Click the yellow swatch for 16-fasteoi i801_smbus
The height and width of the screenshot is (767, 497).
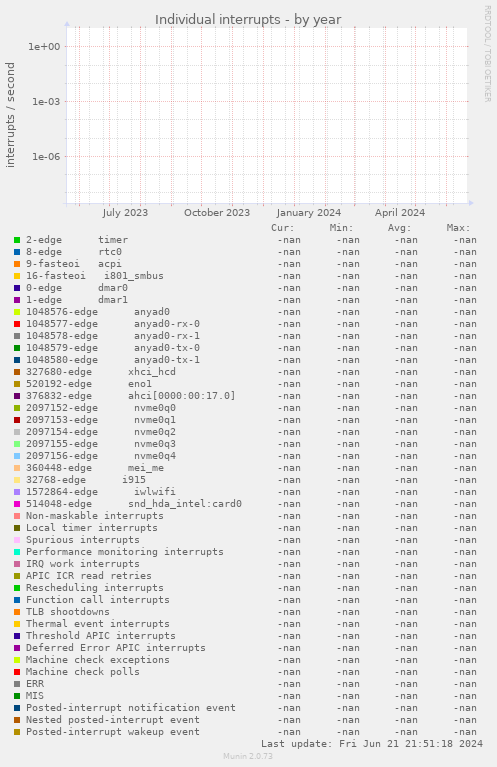pos(17,276)
